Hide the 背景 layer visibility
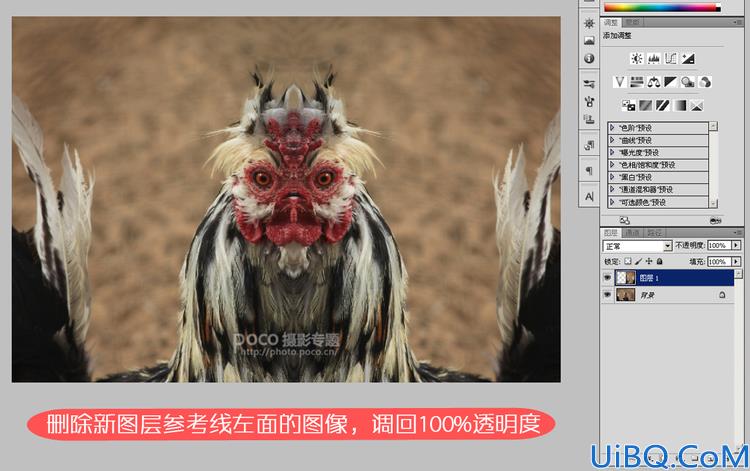The image size is (750, 471). coord(607,295)
